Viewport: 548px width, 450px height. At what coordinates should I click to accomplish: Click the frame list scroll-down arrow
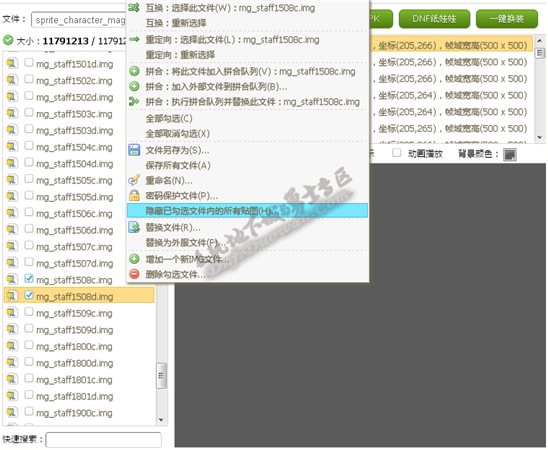(x=540, y=137)
